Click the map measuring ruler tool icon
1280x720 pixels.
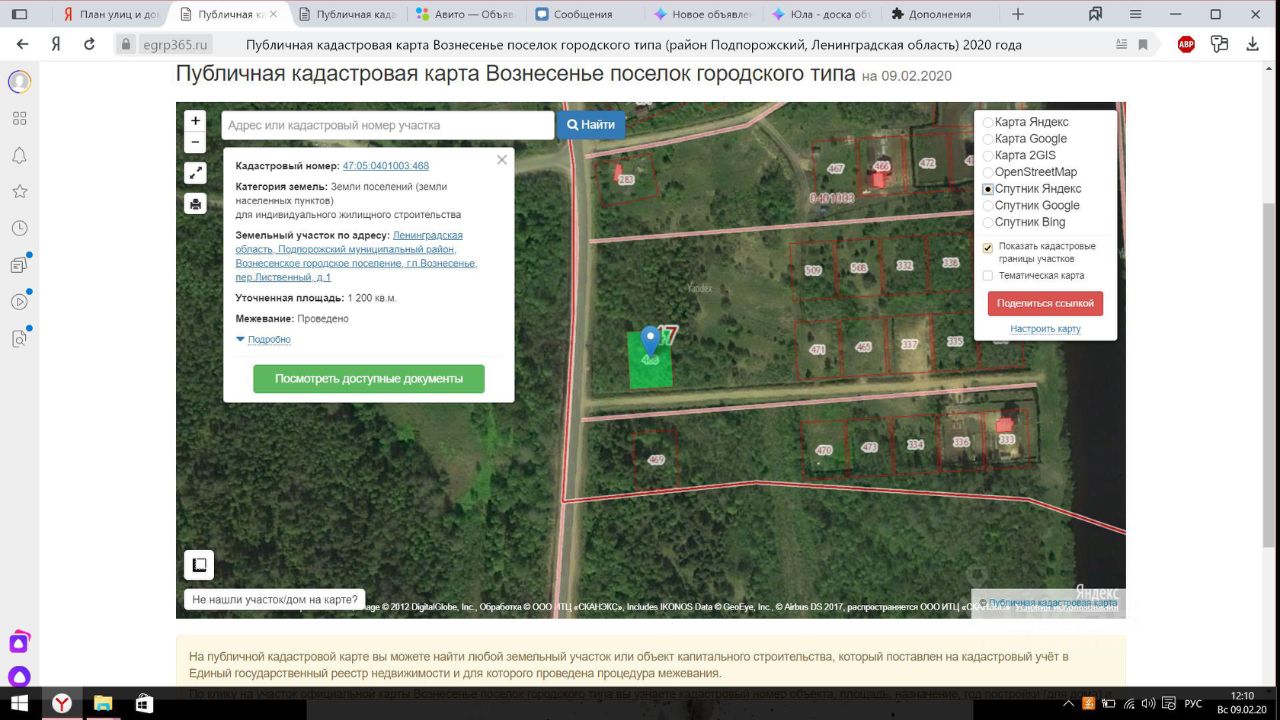click(x=199, y=565)
